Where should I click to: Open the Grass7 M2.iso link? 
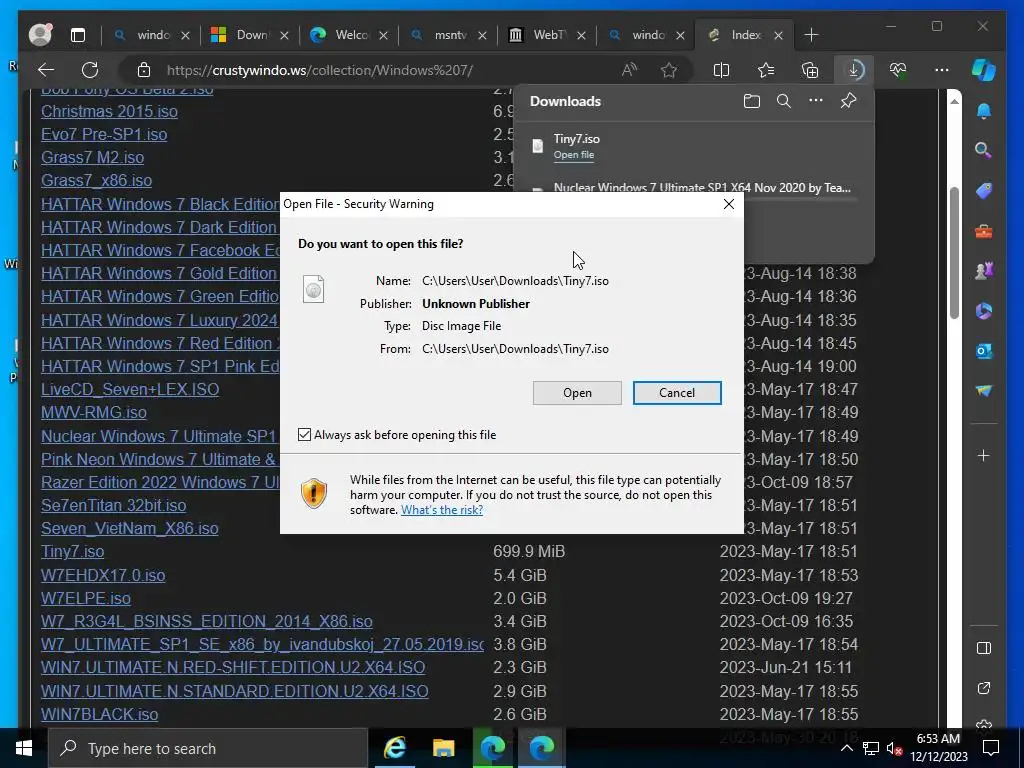(92, 157)
